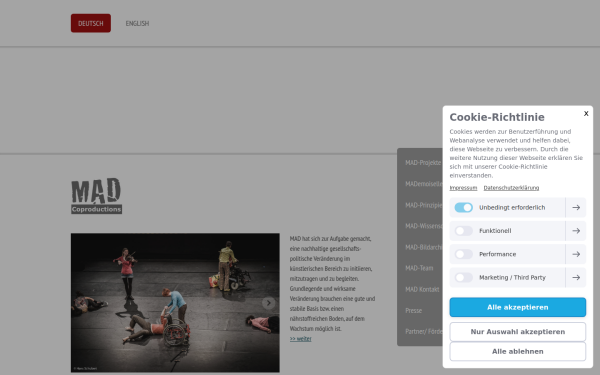This screenshot has width=600, height=375.
Task: Click the Cookie-Richtlinie heading
Action: (x=497, y=117)
